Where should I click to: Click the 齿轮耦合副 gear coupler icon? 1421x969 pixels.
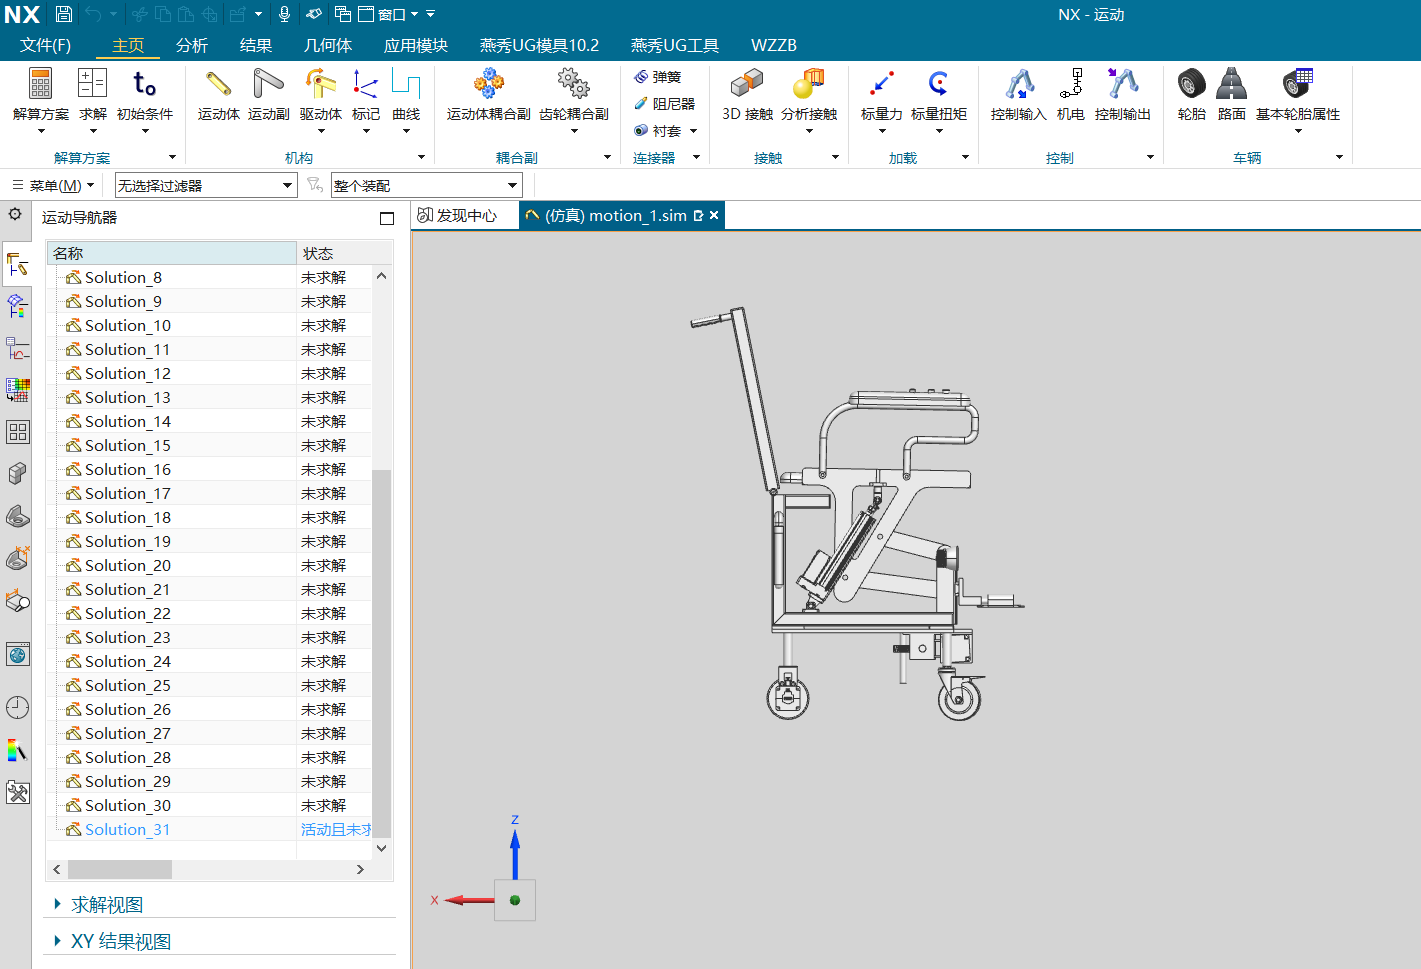coord(573,83)
